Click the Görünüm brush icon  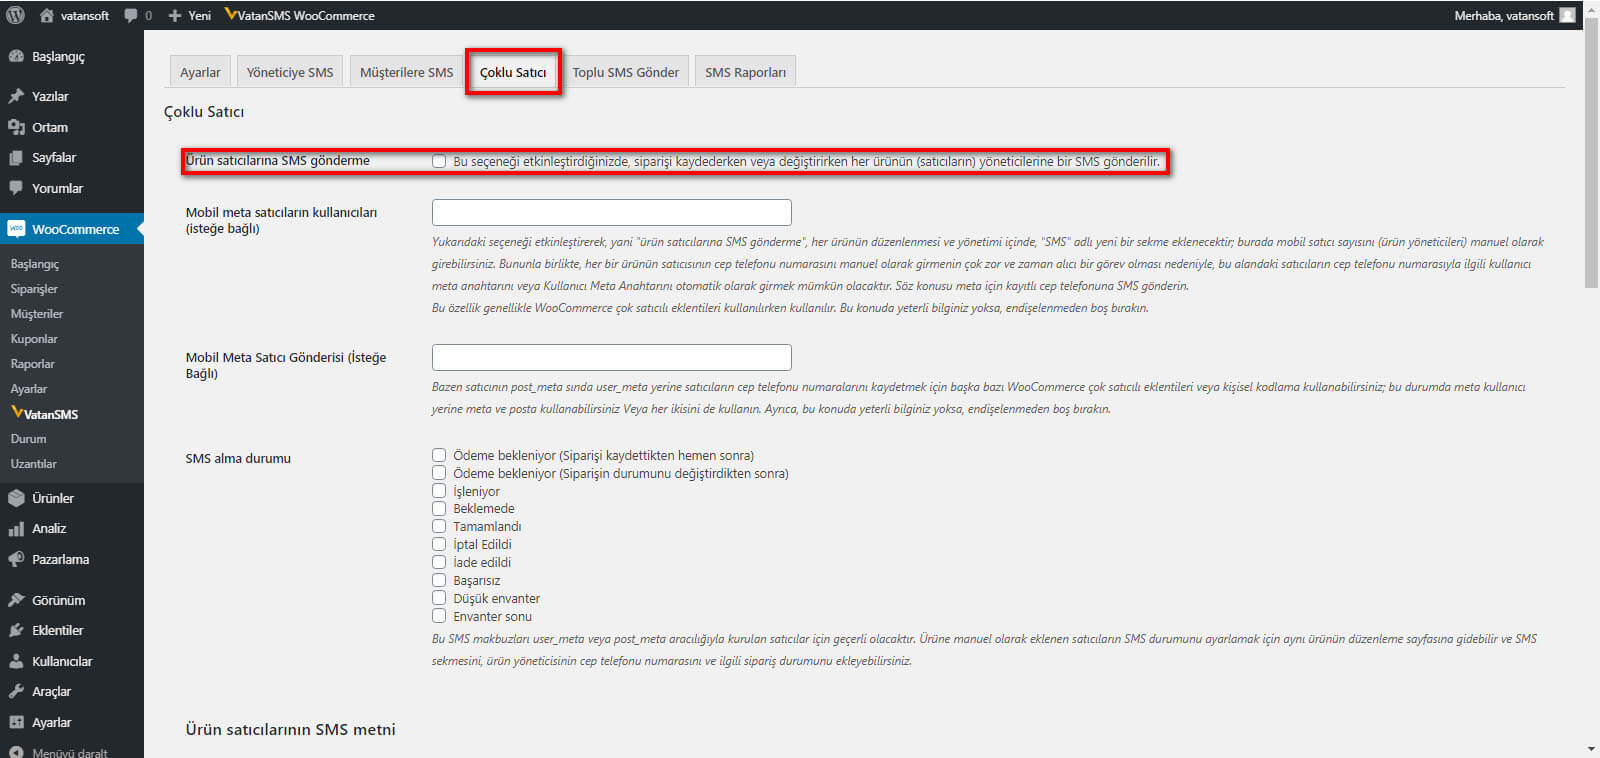click(16, 600)
